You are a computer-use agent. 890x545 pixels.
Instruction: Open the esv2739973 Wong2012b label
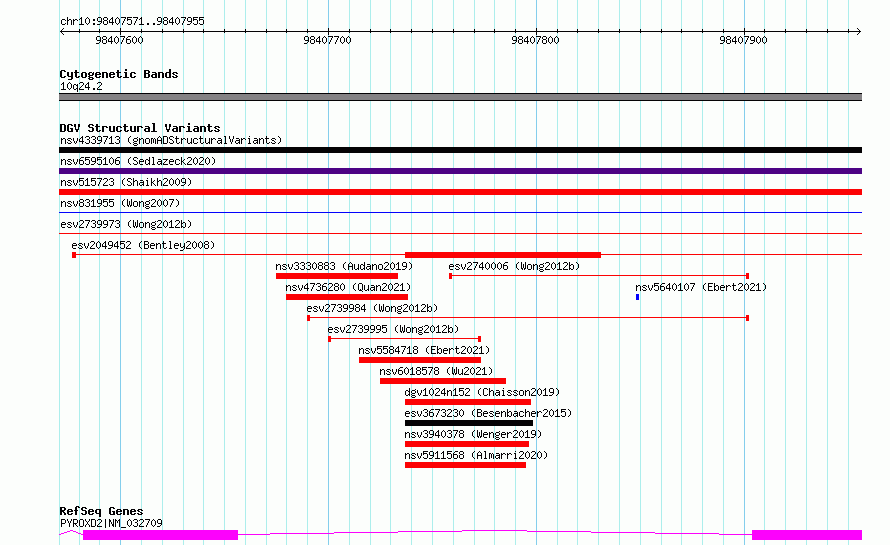click(126, 224)
